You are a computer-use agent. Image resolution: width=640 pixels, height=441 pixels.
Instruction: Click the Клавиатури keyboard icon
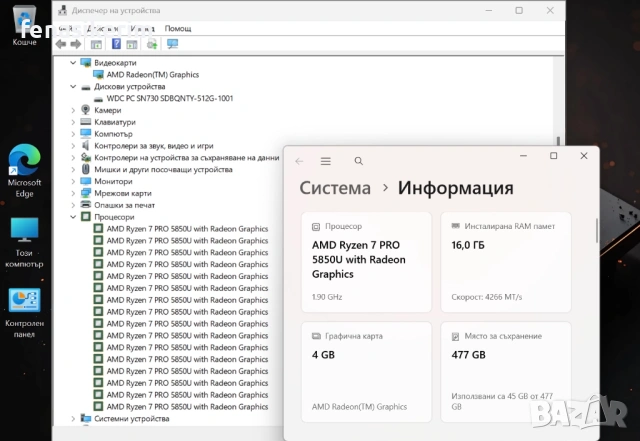click(x=86, y=122)
